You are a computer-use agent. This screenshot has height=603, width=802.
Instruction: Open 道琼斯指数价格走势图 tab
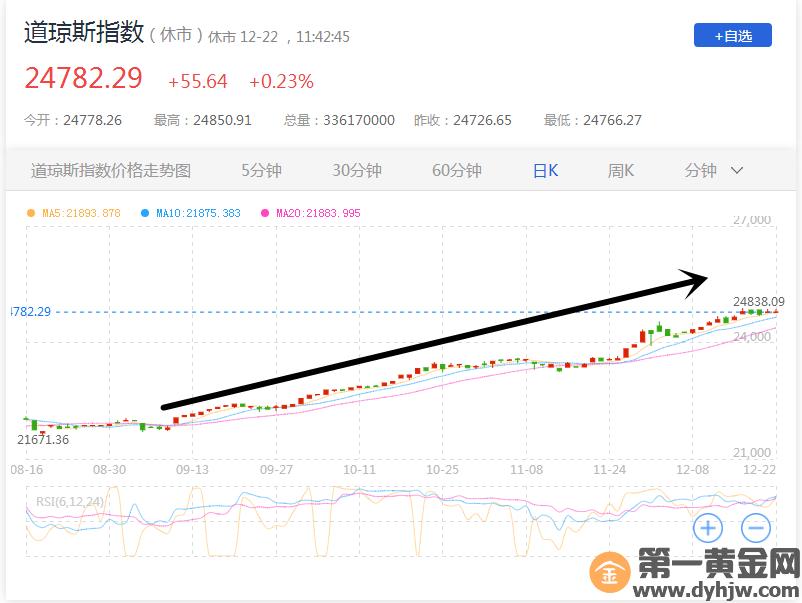pyautogui.click(x=111, y=171)
